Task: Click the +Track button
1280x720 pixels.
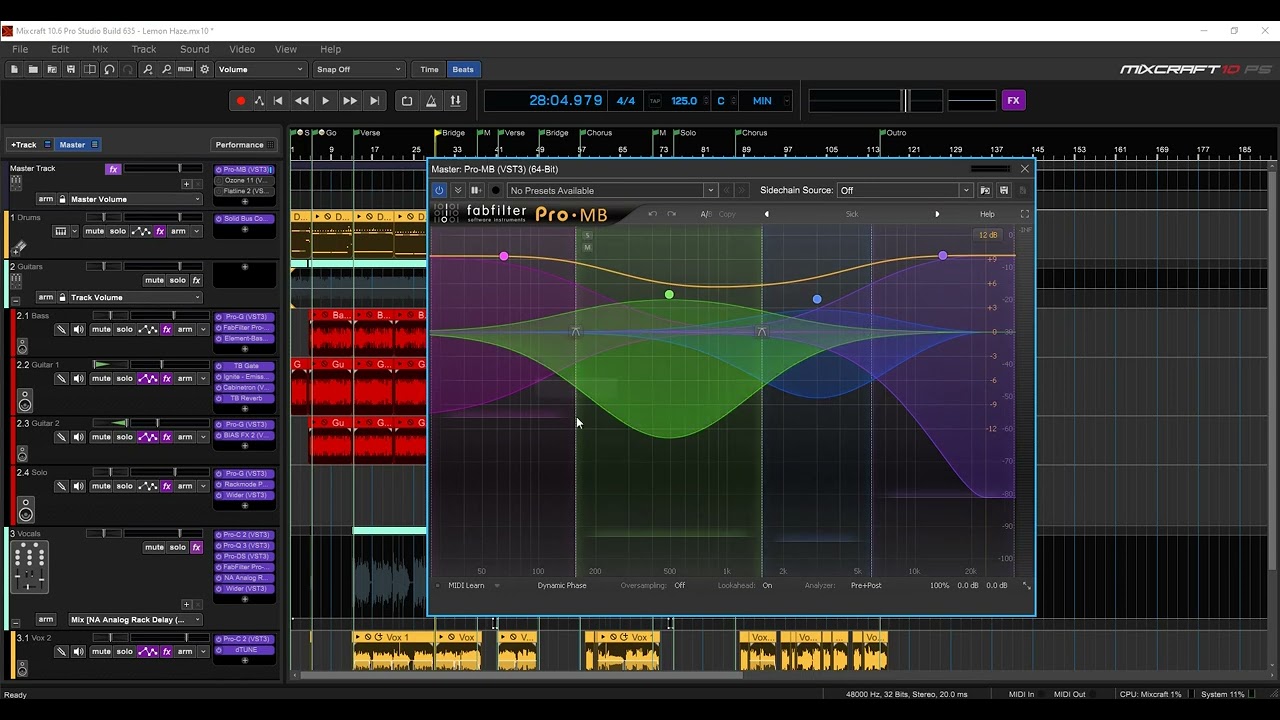Action: 23,145
